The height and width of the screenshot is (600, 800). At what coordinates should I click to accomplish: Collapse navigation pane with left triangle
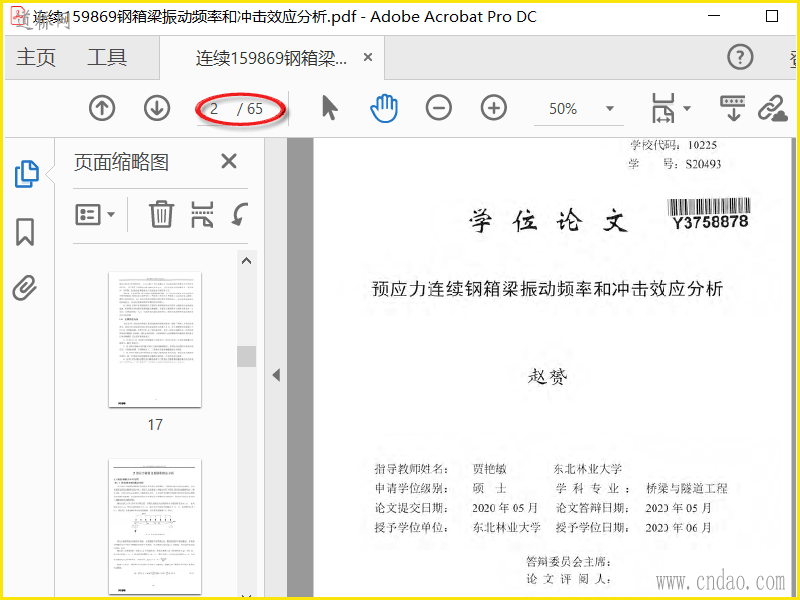pos(276,376)
